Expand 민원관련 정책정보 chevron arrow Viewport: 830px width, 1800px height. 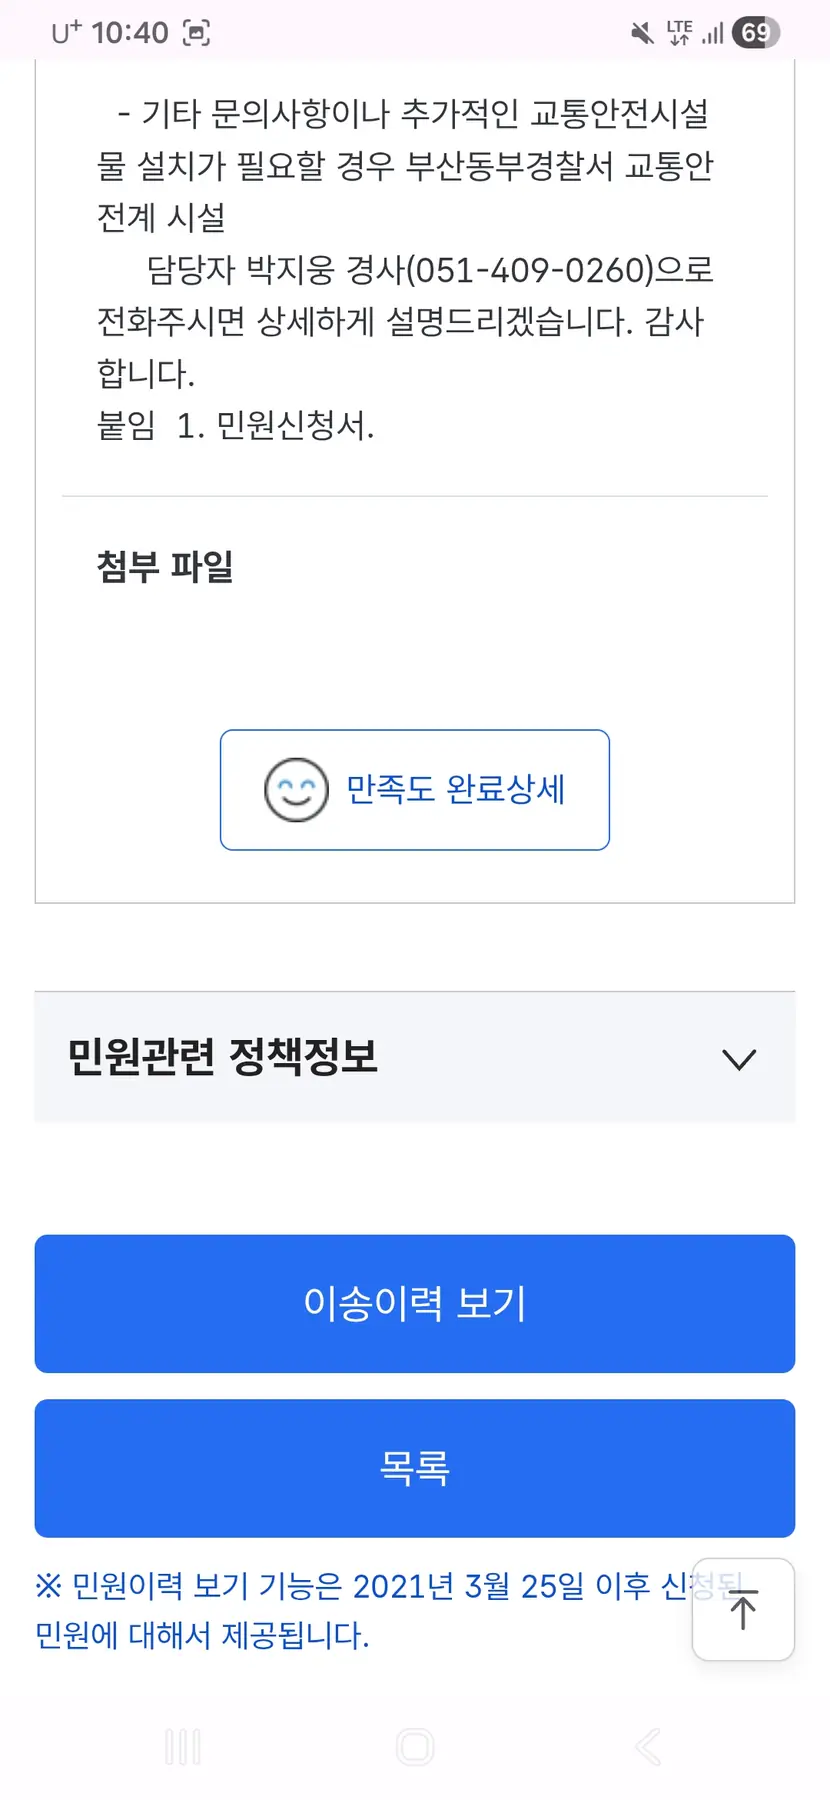coord(739,1059)
